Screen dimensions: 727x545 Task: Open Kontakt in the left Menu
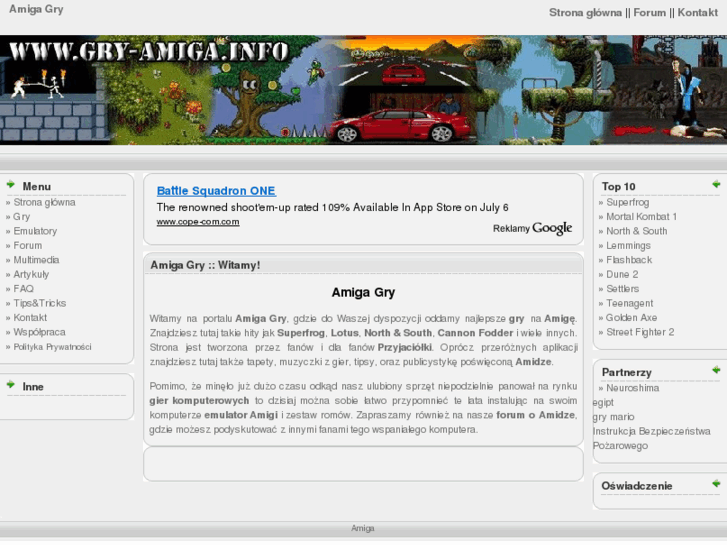point(30,317)
